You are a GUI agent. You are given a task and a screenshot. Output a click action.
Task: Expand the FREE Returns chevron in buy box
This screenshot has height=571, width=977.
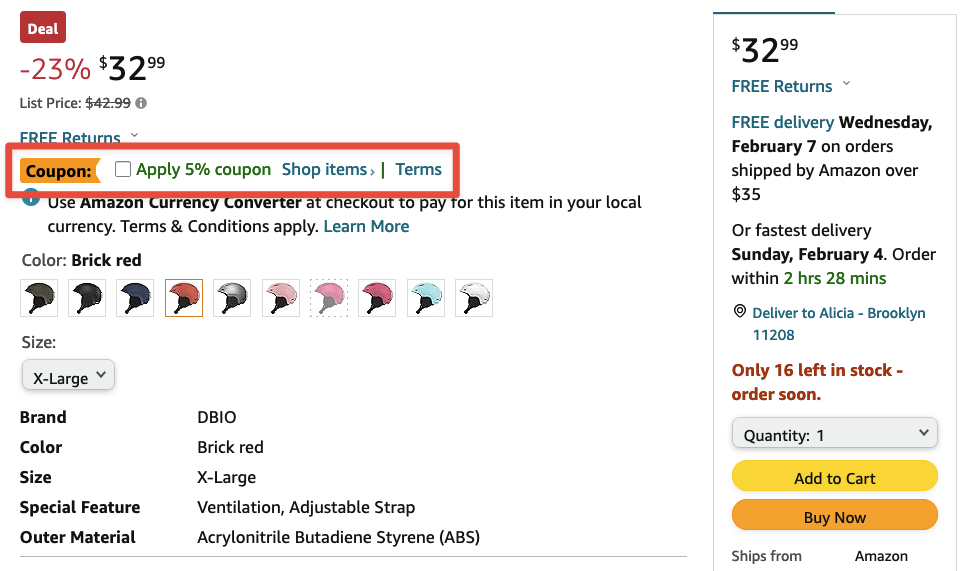pos(846,84)
